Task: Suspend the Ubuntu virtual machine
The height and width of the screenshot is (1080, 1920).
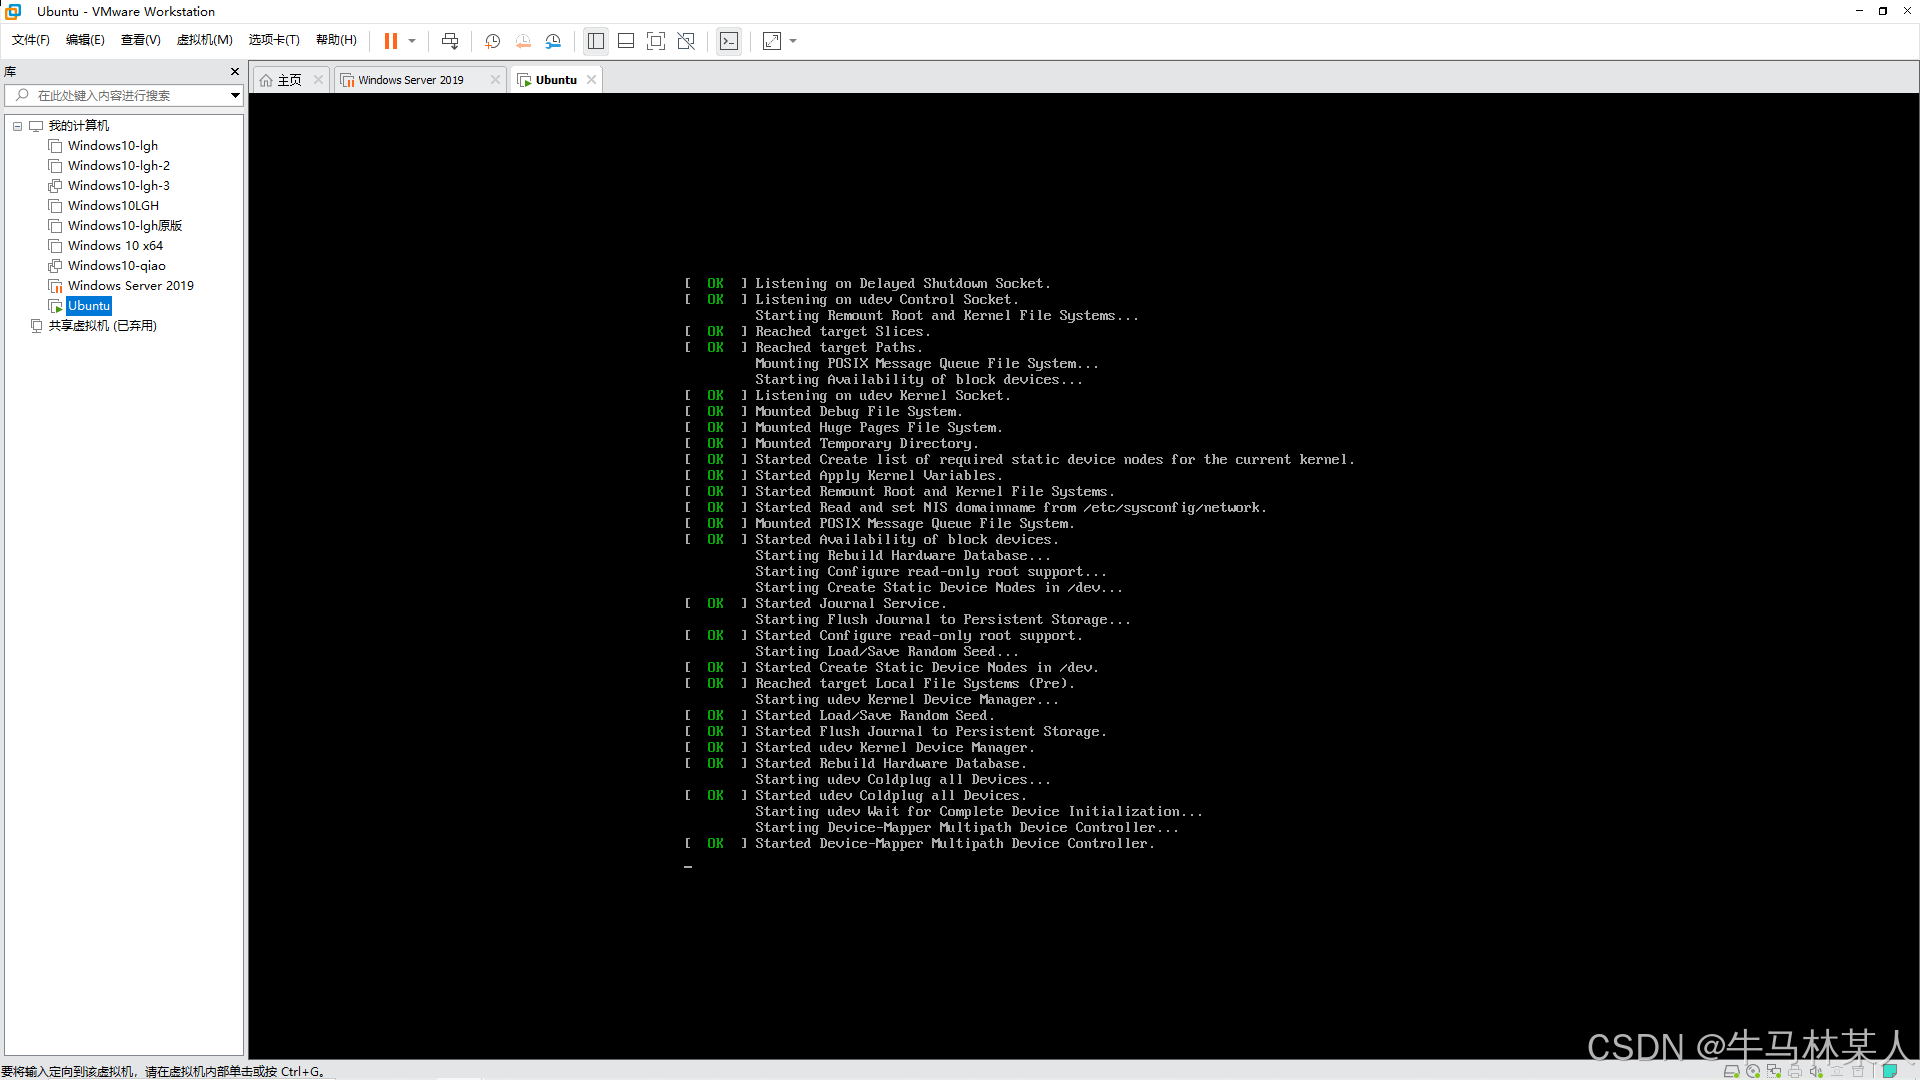Action: (x=390, y=41)
